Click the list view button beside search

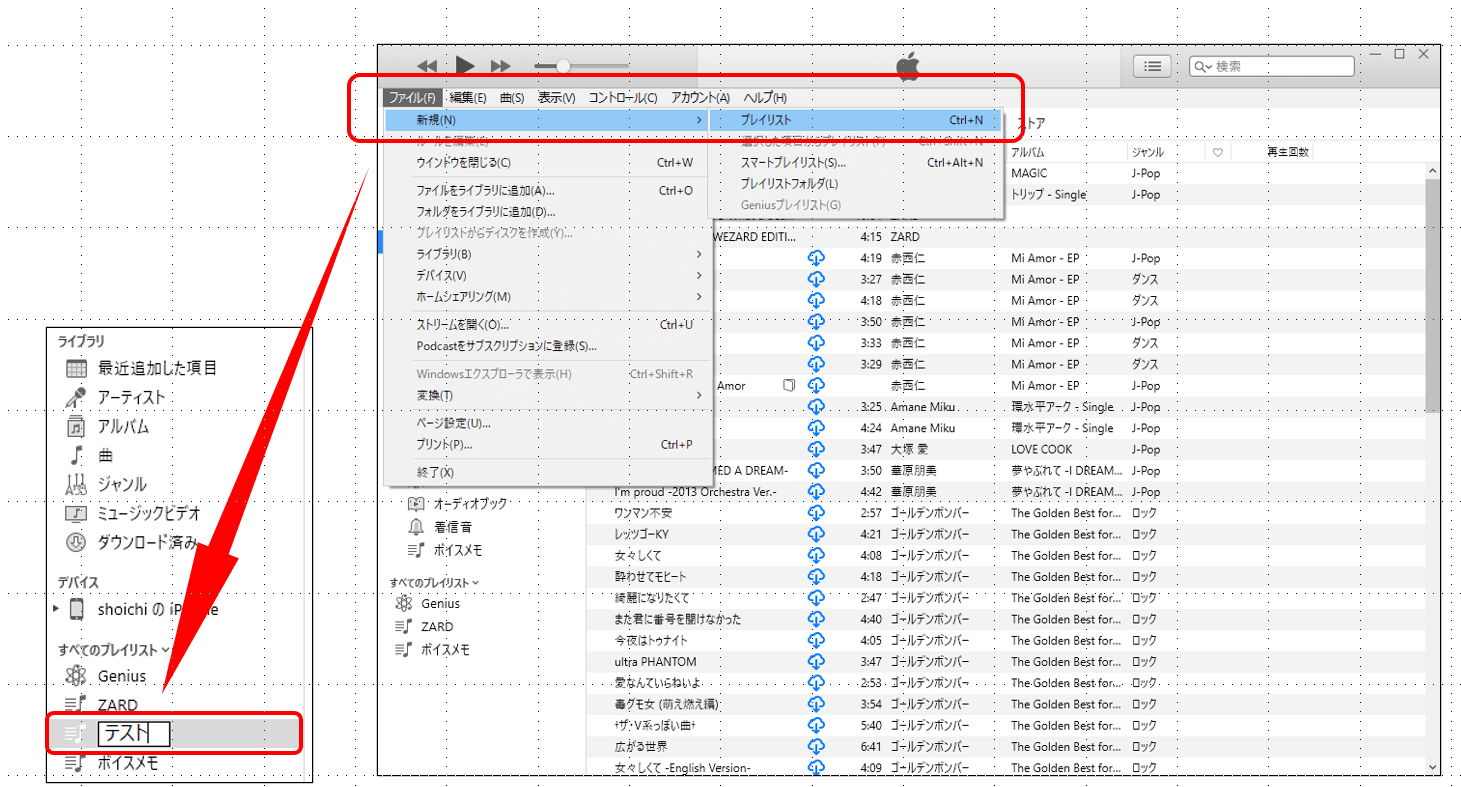pyautogui.click(x=1153, y=66)
